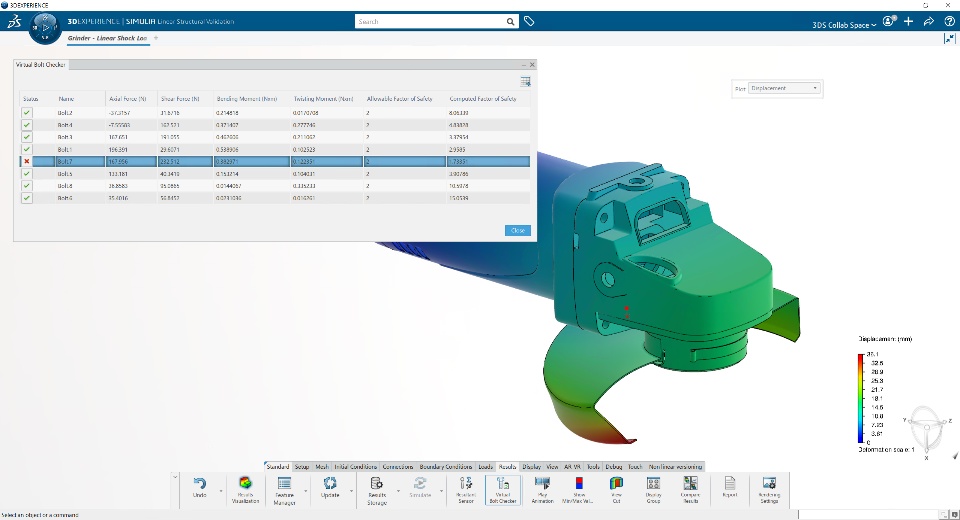Screen dimensions: 960x520
Task: Click the Bolt.3 status check box
Action: [26, 137]
